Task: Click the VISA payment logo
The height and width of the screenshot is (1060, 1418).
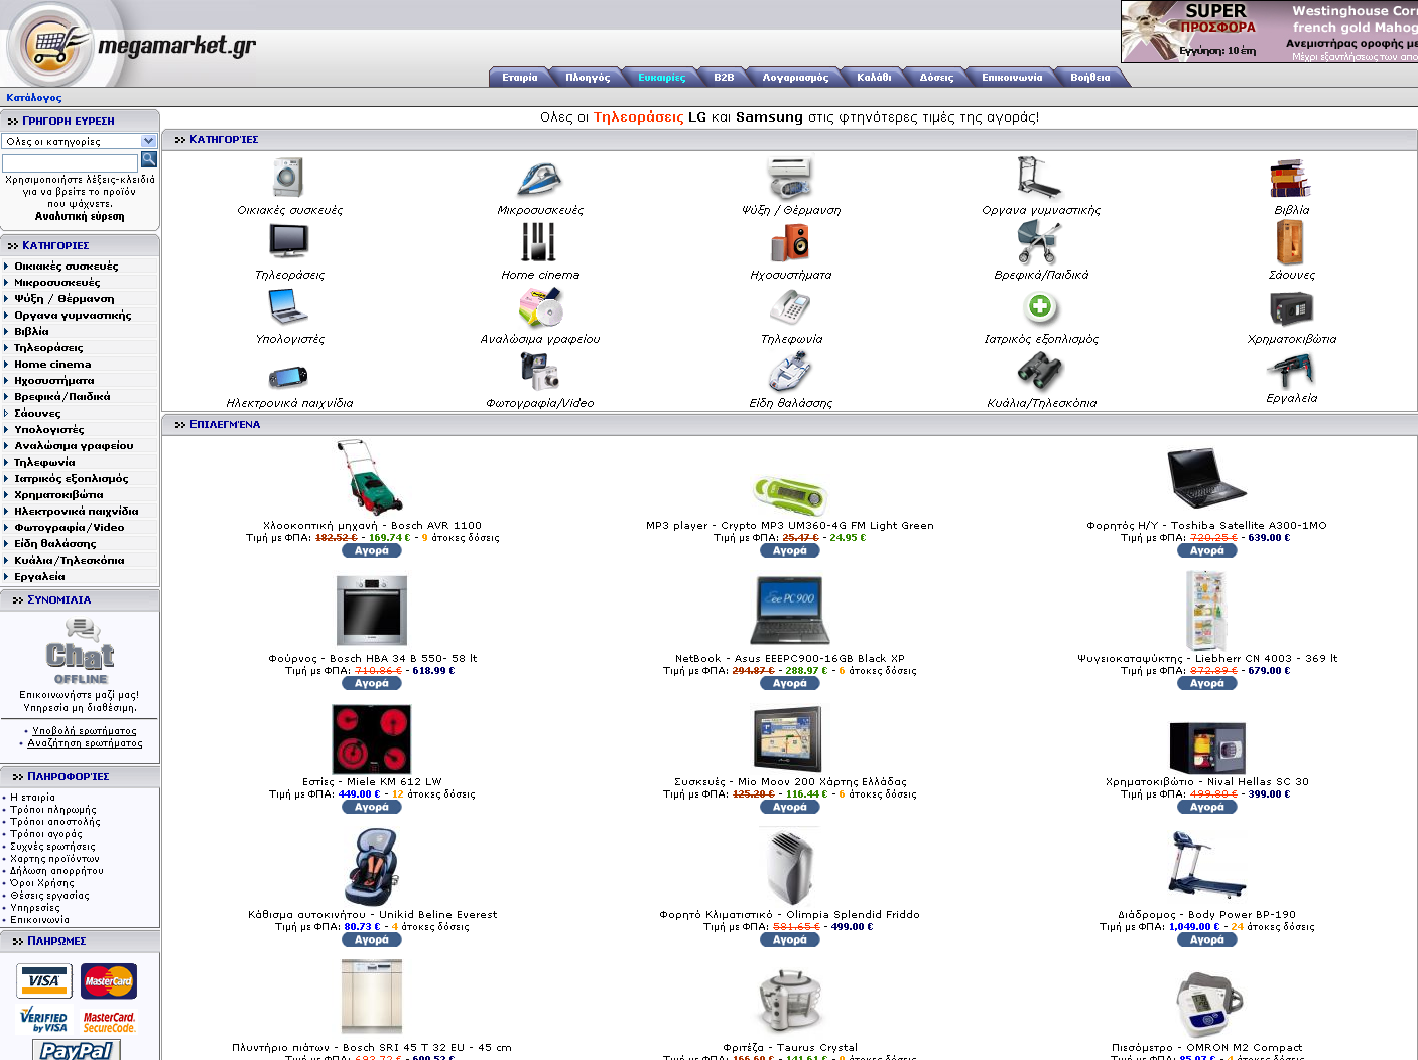Action: click(x=44, y=981)
